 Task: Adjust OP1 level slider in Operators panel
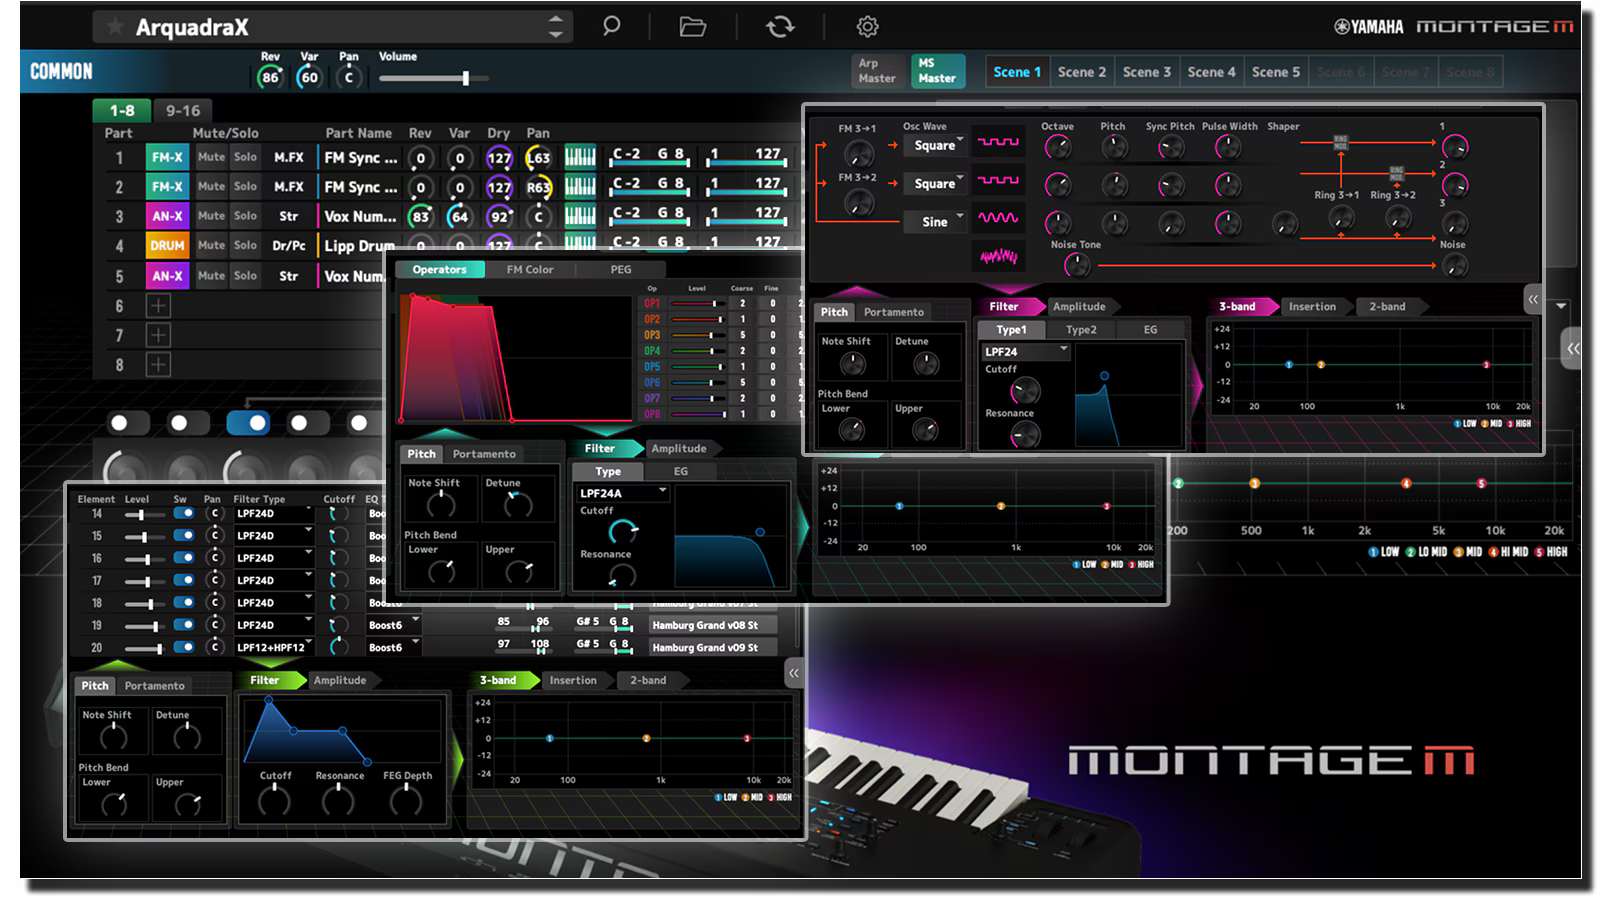coord(698,303)
